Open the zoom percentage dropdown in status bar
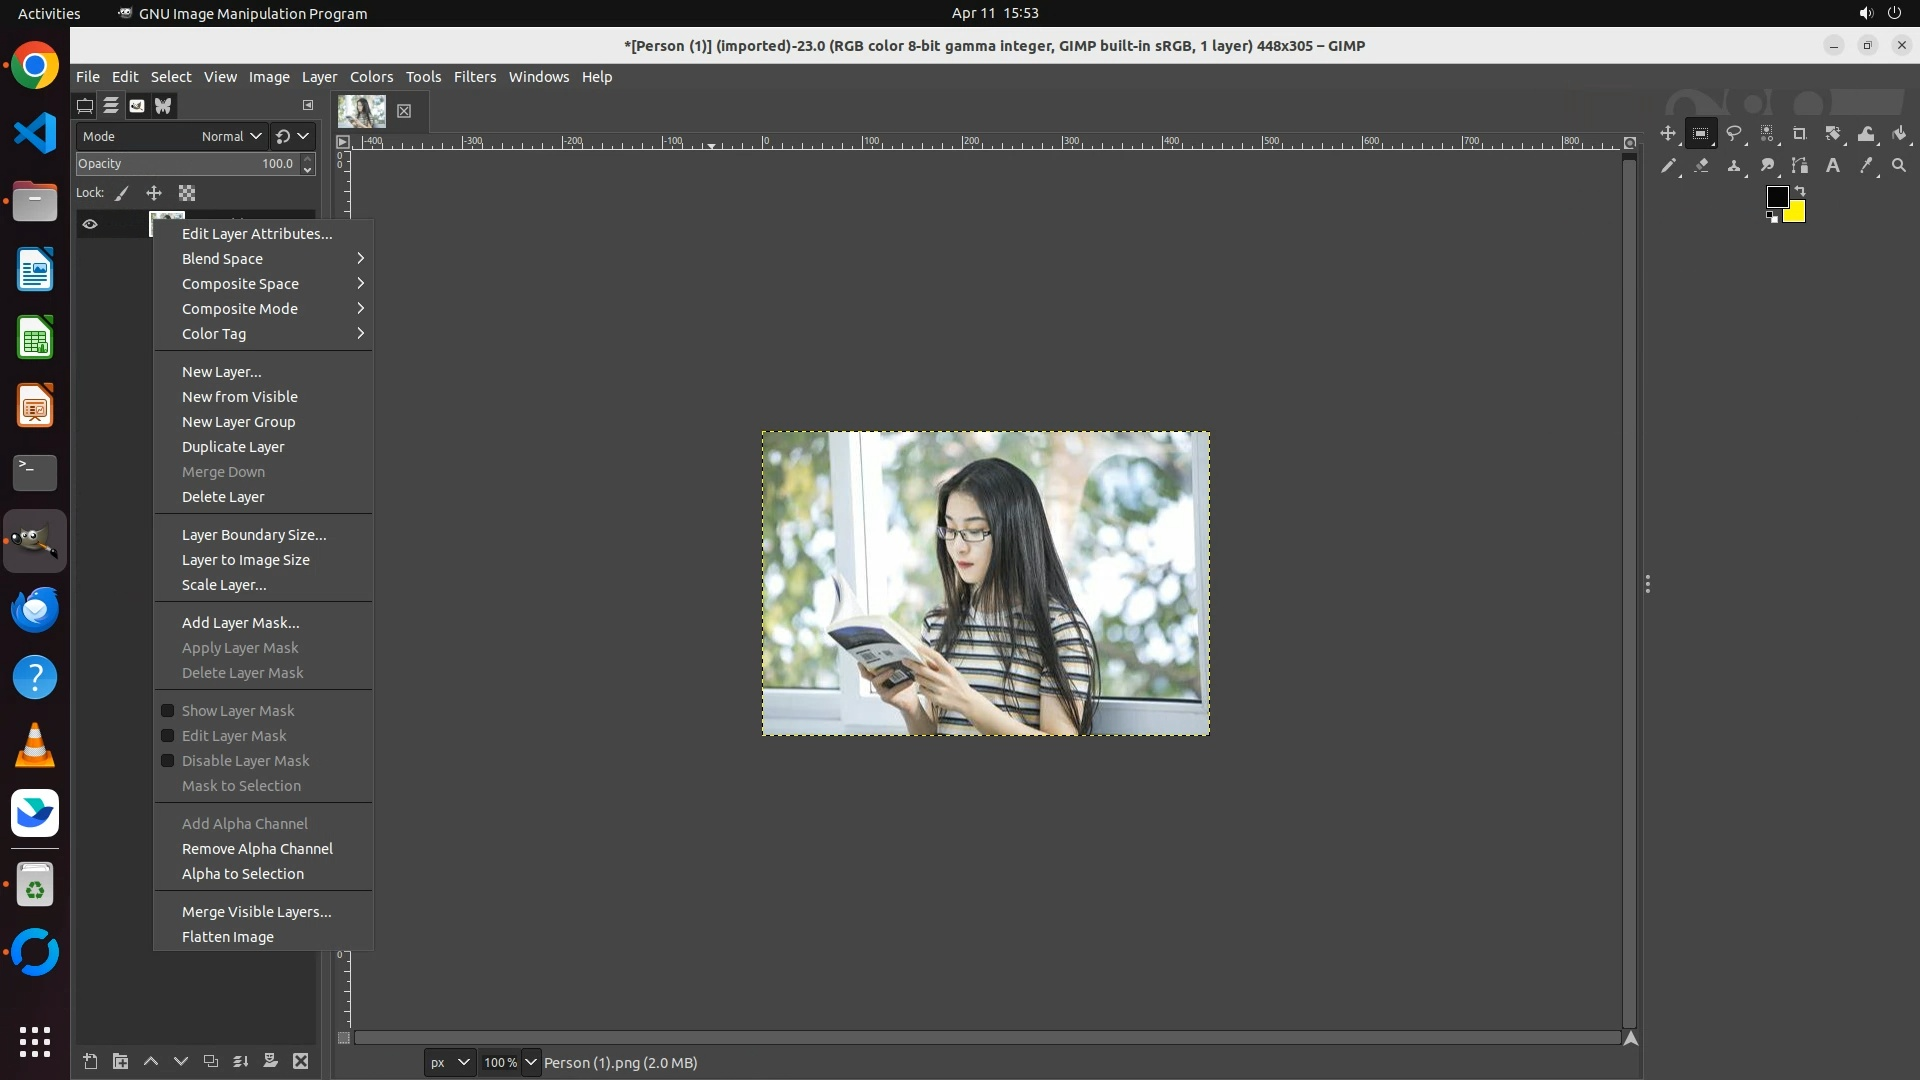The height and width of the screenshot is (1080, 1920). 531,1062
